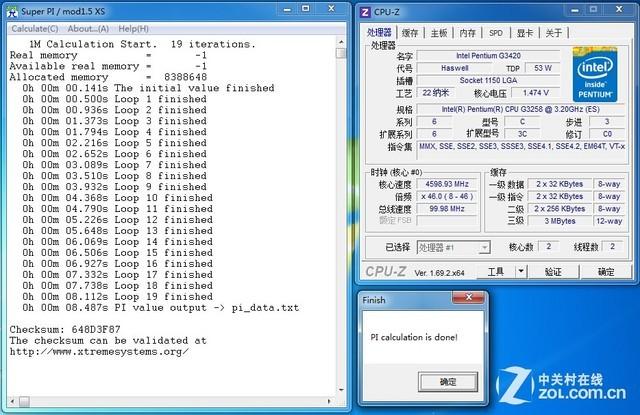Viewport: 640px width, 415px height.
Task: Click the '2 x 256 KBytes' L2 cache value
Action: [x=560, y=209]
